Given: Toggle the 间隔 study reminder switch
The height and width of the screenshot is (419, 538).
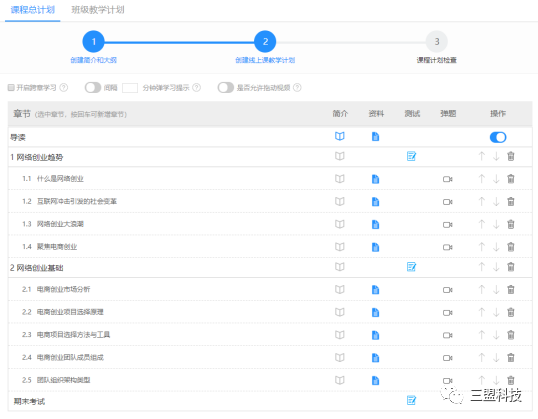Looking at the screenshot, I should (93, 88).
